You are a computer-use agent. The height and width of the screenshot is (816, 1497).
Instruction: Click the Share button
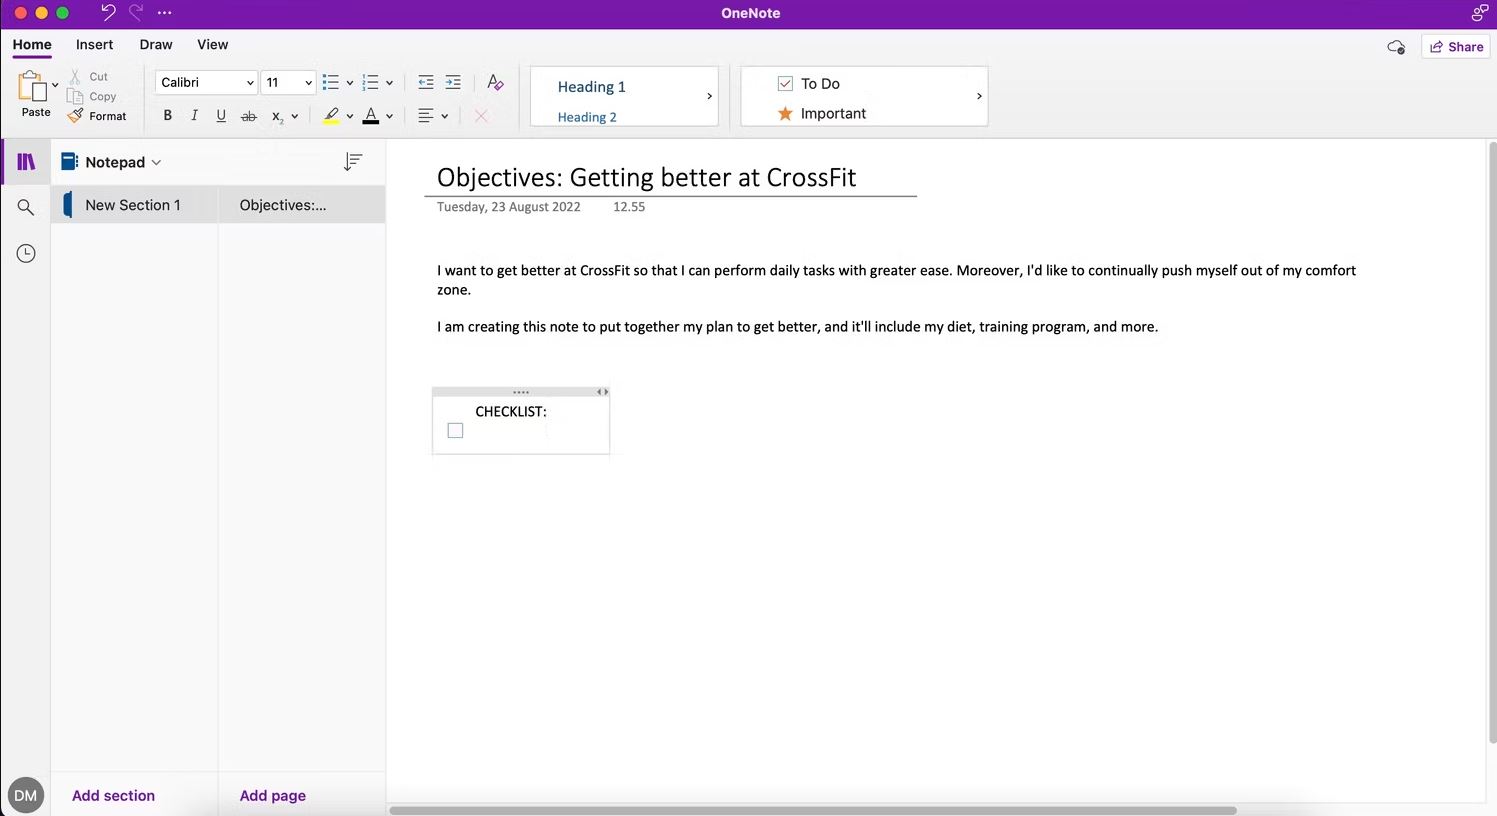pyautogui.click(x=1456, y=47)
